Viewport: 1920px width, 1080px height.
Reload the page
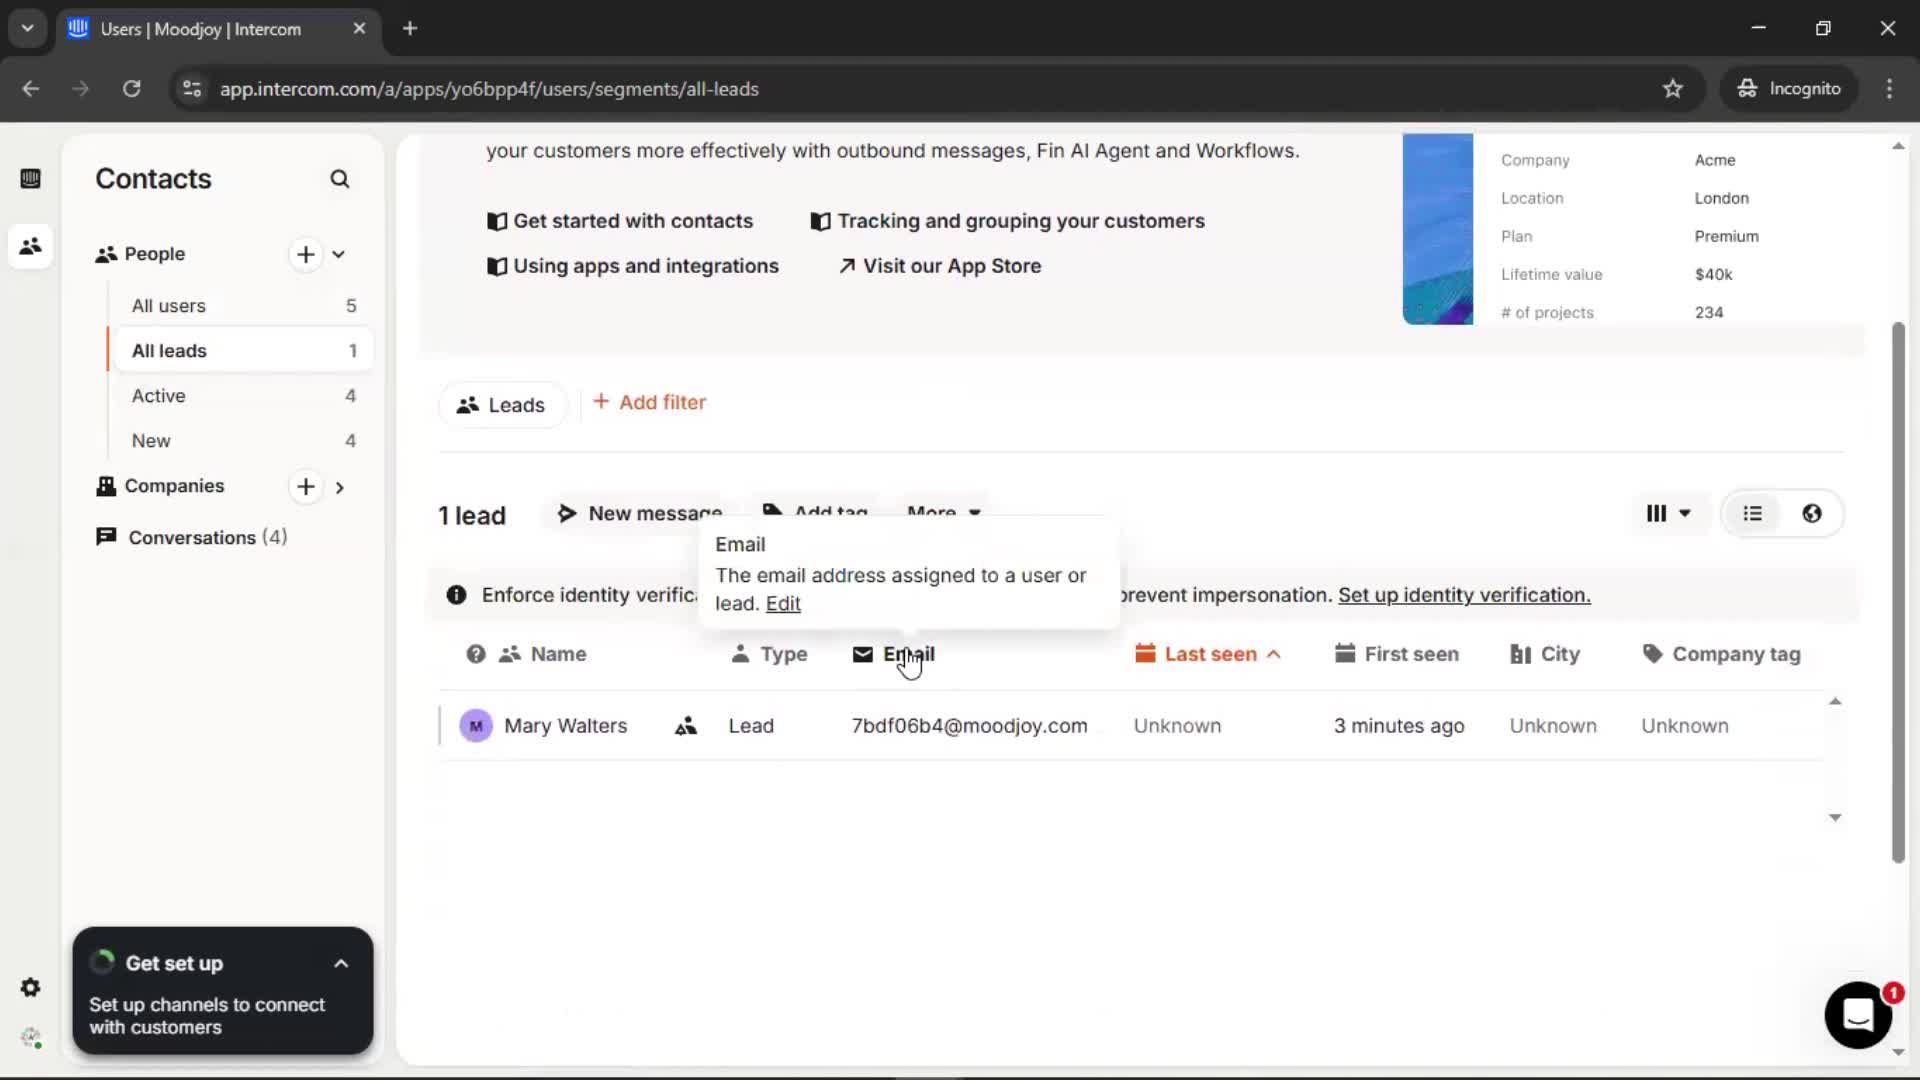[x=131, y=89]
